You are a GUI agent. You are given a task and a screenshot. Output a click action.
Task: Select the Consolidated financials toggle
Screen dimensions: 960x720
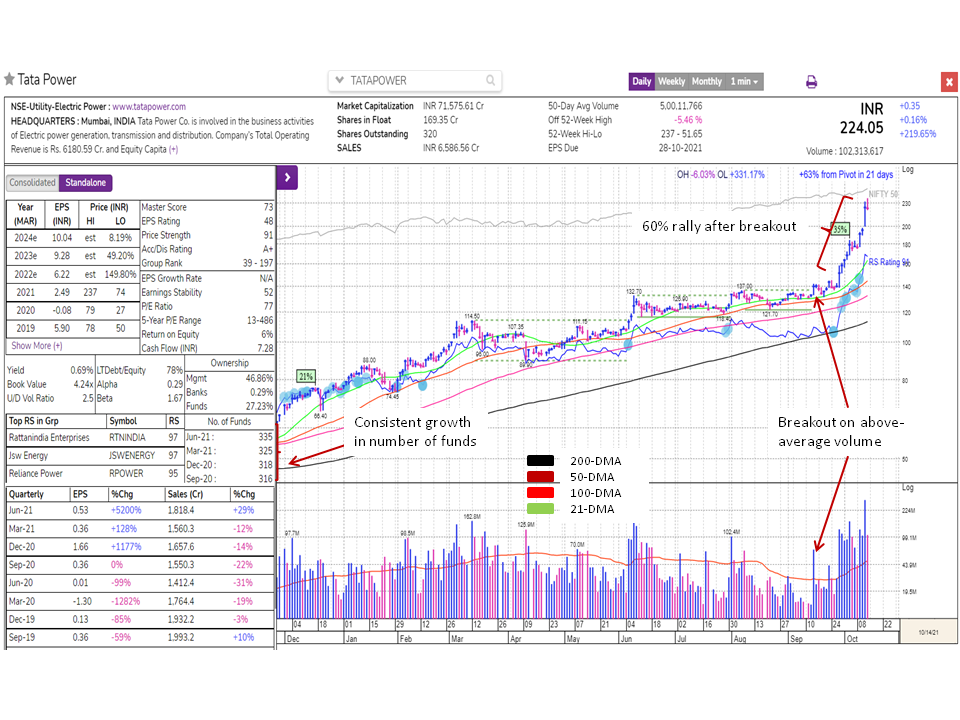[x=32, y=182]
